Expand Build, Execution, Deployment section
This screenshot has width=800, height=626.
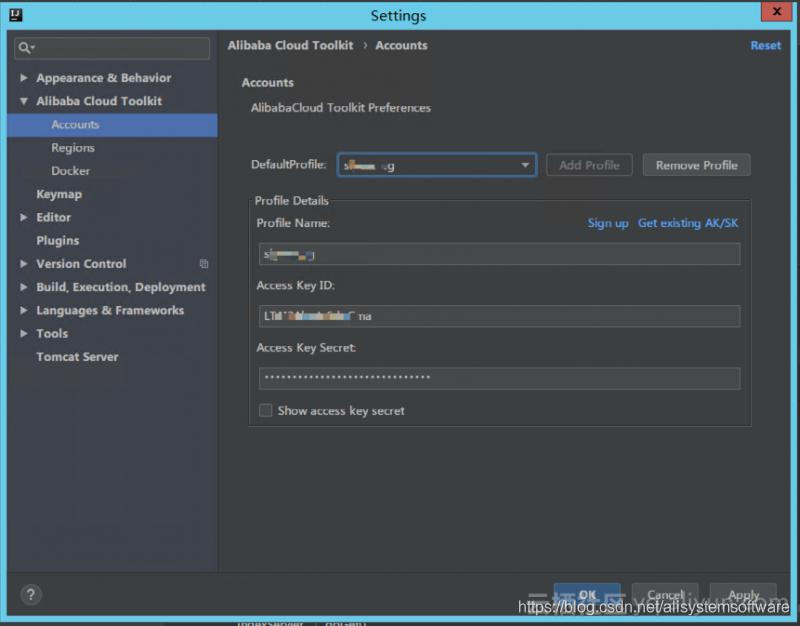(23, 287)
